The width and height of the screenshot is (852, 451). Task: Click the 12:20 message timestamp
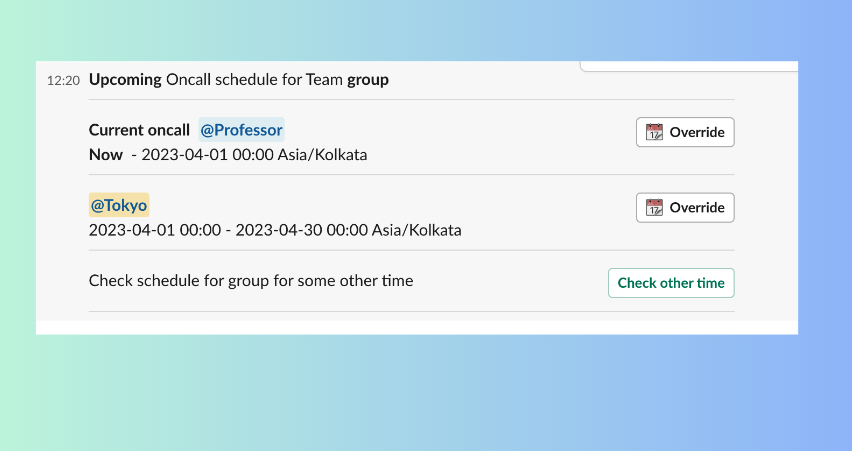(63, 80)
